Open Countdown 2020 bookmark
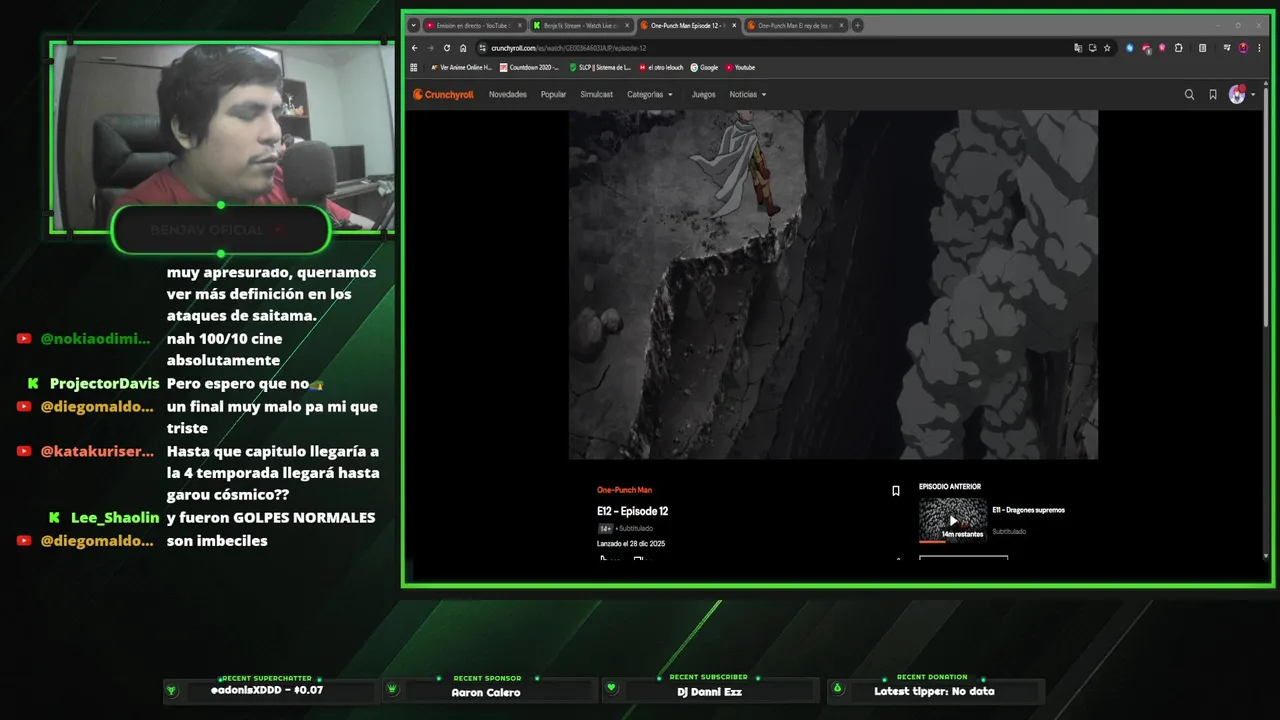This screenshot has height=720, width=1280. click(529, 68)
